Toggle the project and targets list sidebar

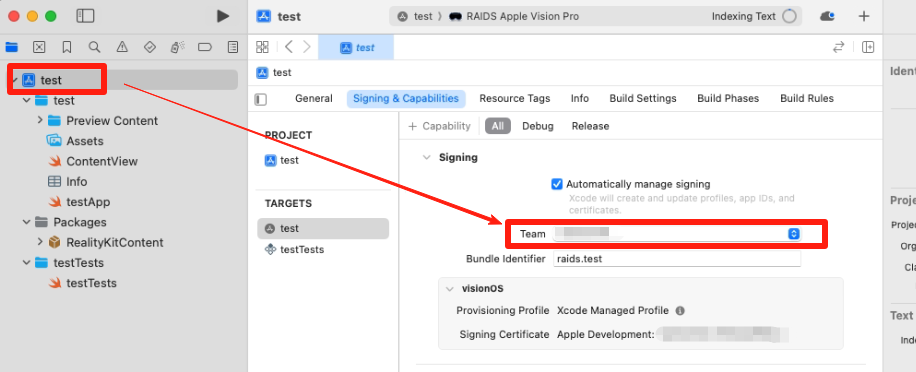point(261,100)
